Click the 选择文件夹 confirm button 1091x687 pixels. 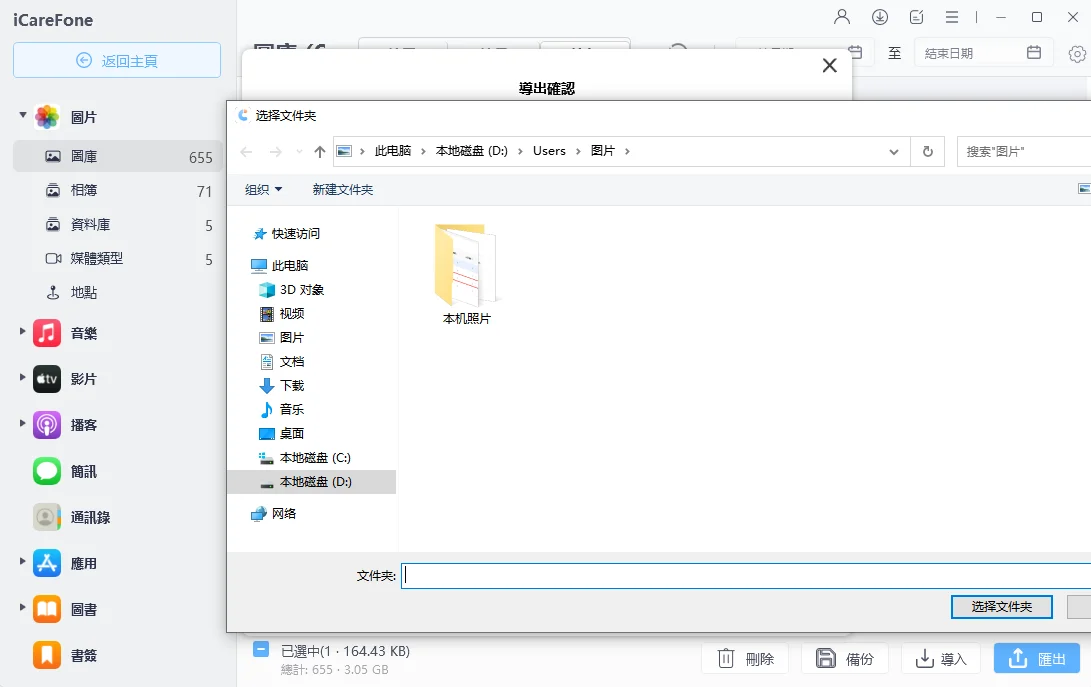tap(1001, 607)
